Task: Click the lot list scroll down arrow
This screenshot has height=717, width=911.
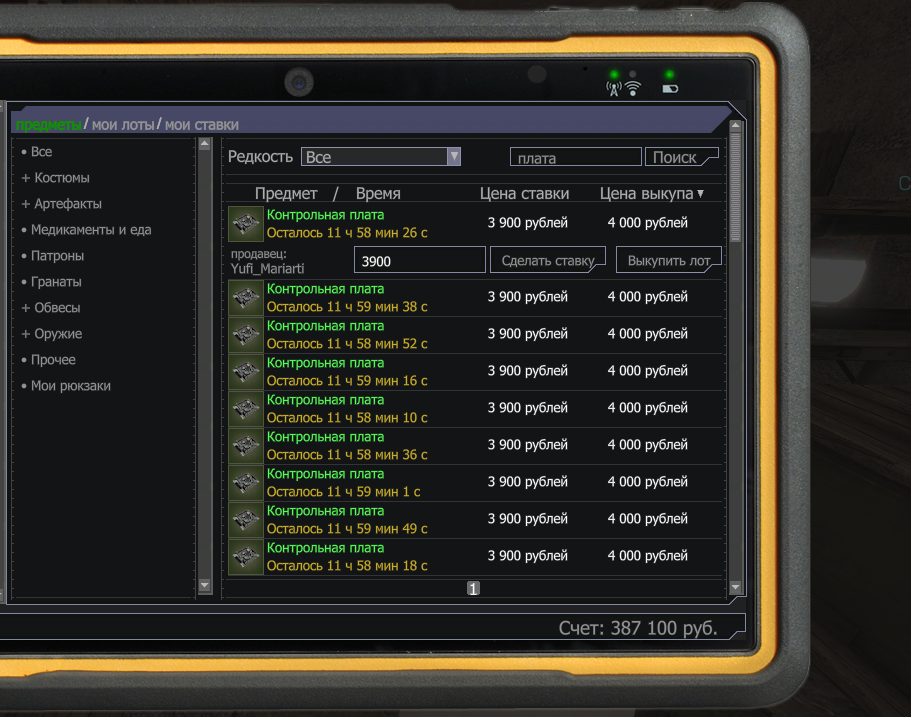Action: point(736,587)
